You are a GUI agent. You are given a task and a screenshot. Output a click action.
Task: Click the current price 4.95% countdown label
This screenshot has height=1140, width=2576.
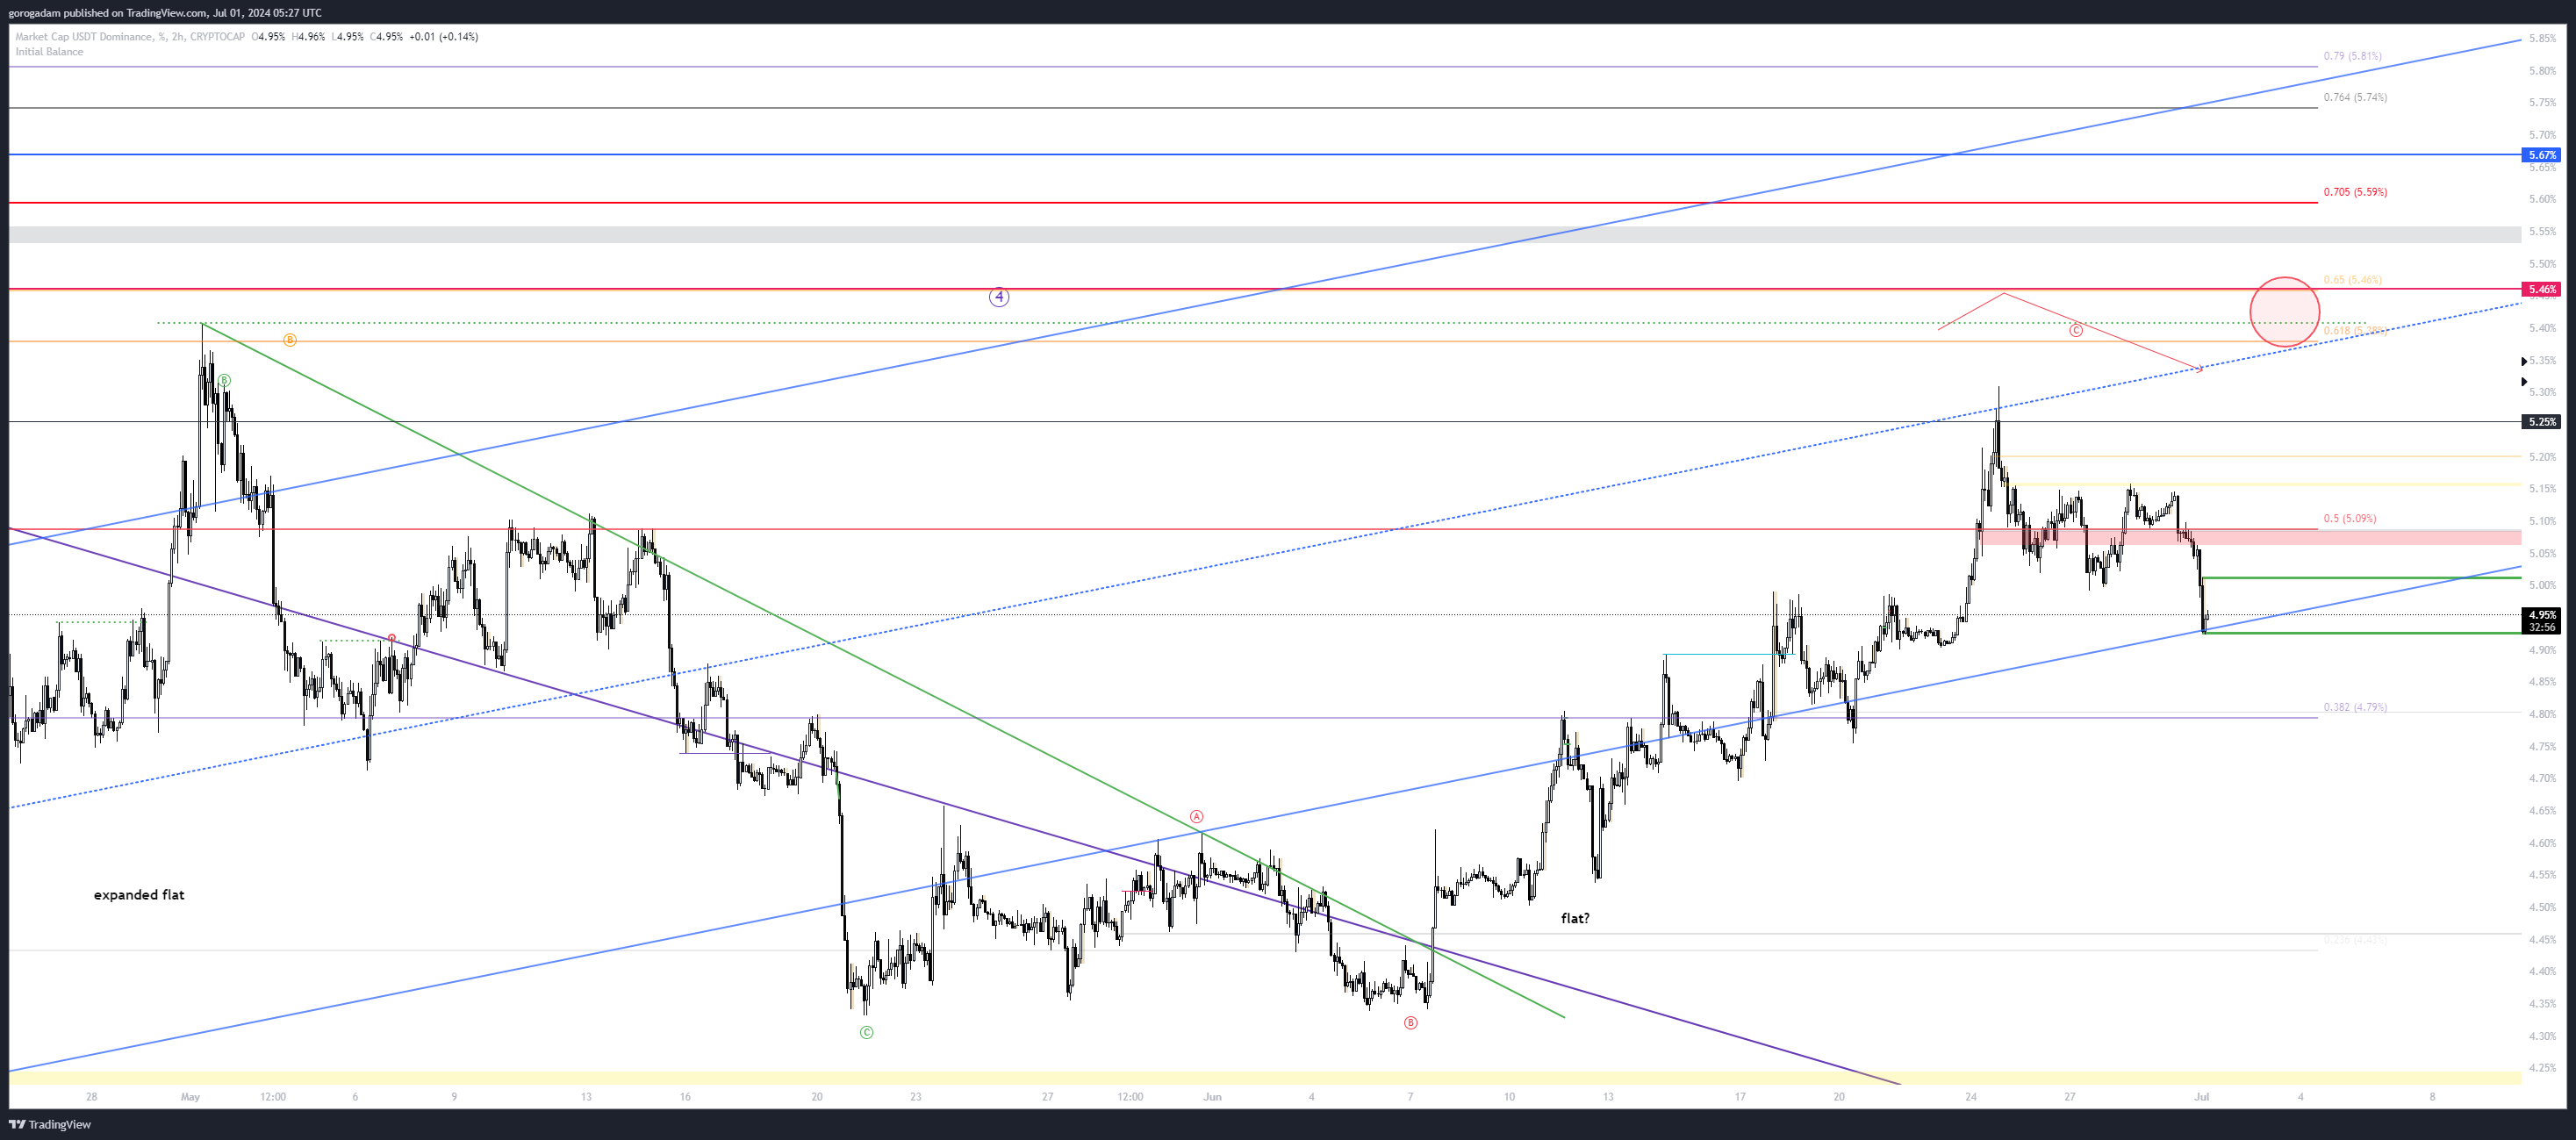coord(2541,621)
